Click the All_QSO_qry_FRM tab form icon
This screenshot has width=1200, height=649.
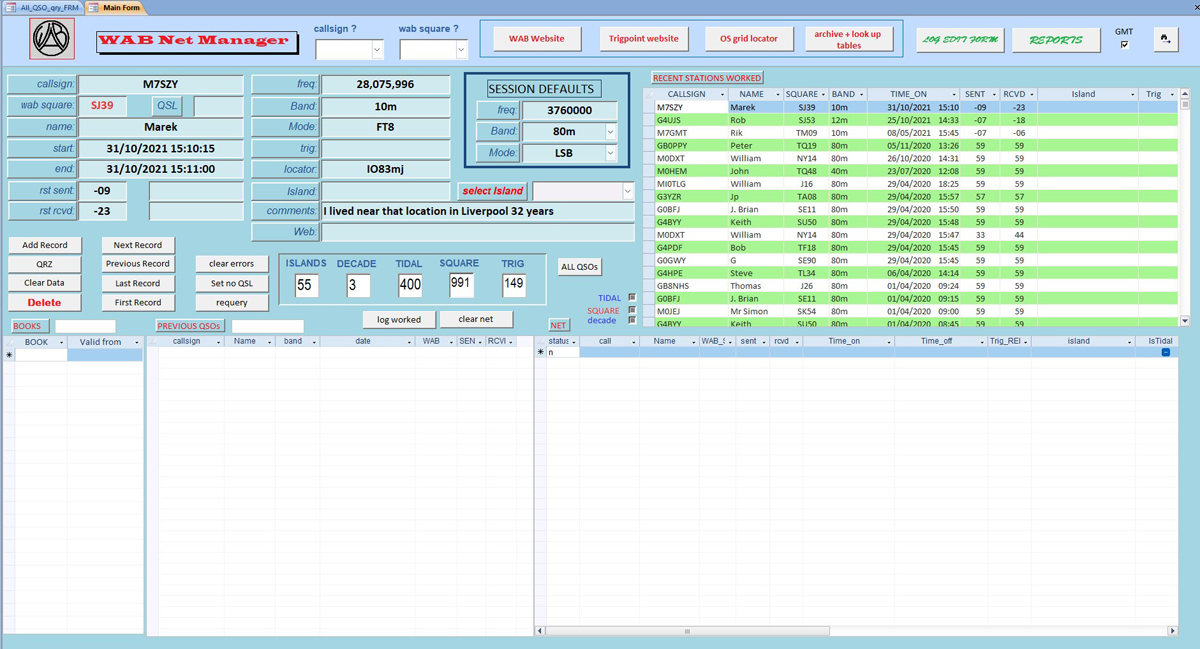12,7
